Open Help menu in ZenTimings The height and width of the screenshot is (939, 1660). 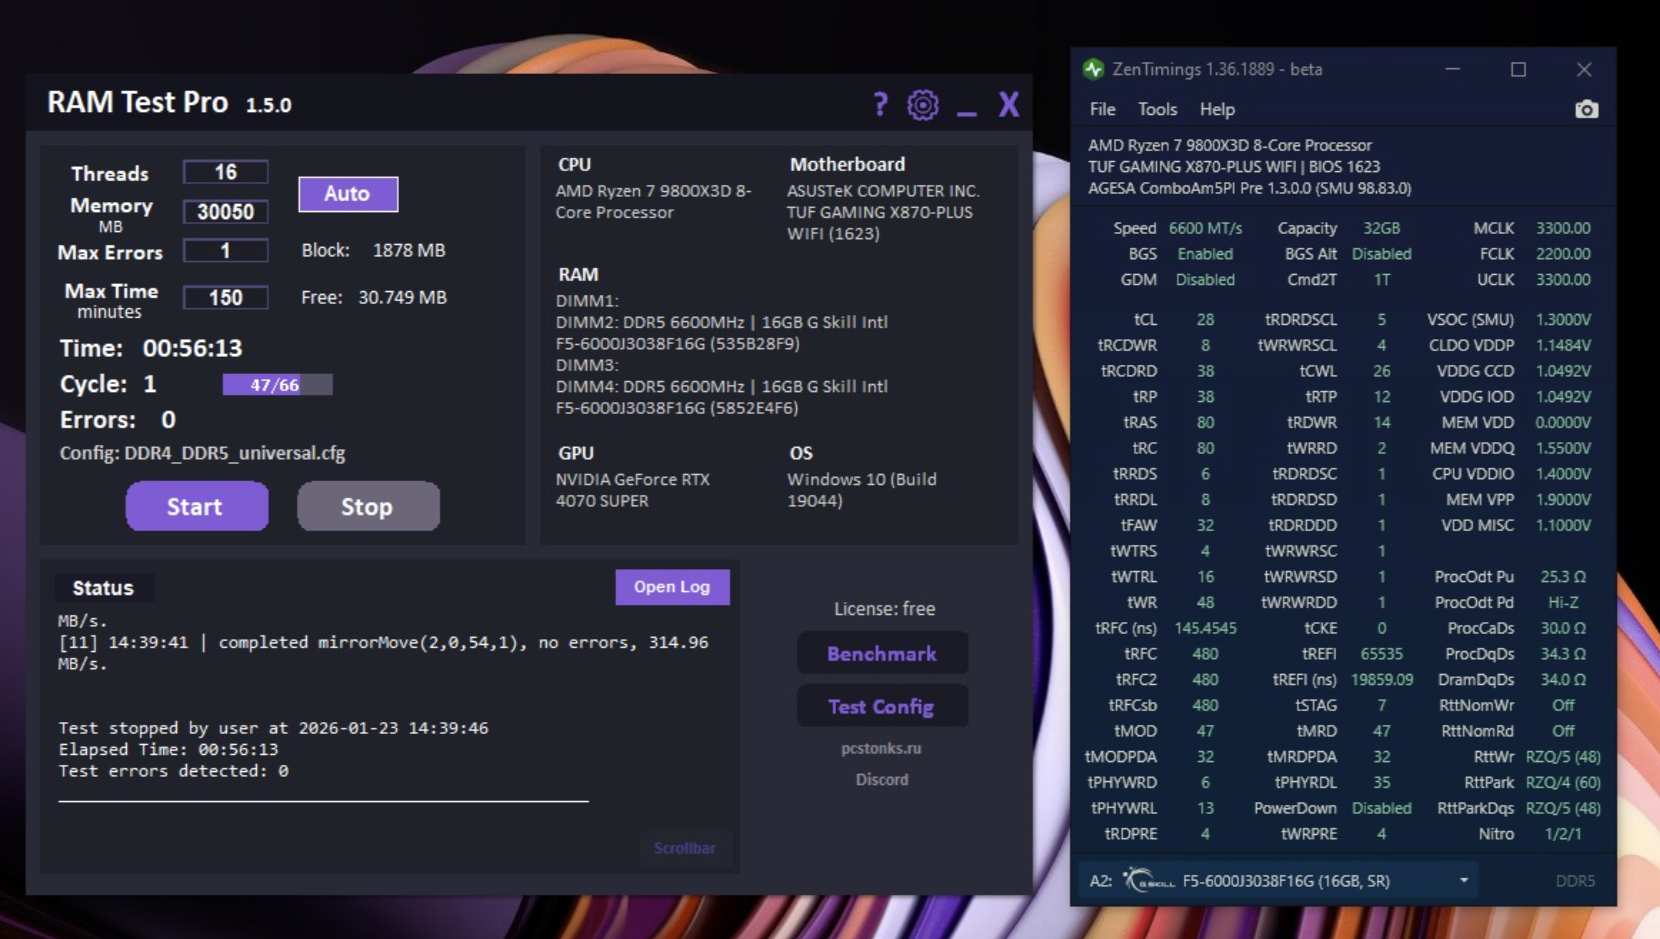point(1217,109)
